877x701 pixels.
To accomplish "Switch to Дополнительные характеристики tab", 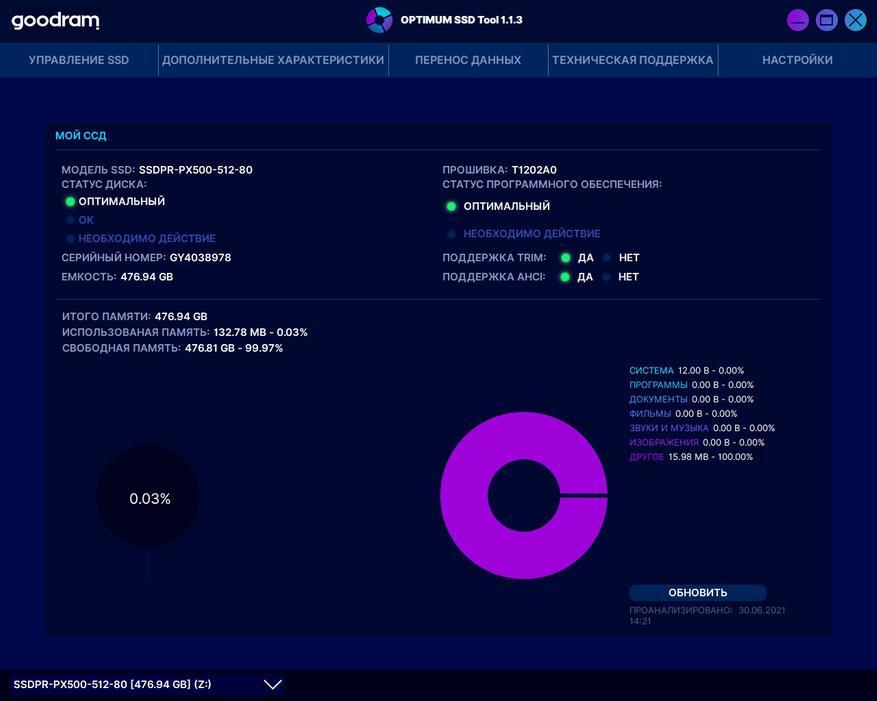I will click(x=273, y=60).
